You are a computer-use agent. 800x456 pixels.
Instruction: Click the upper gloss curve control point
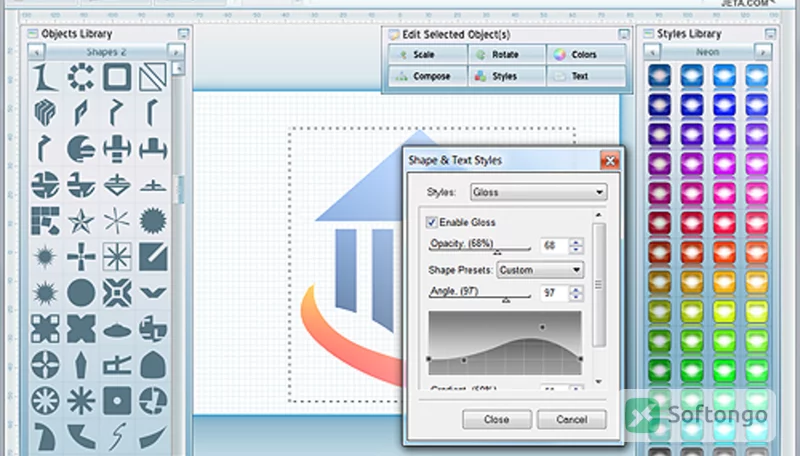[x=542, y=327]
